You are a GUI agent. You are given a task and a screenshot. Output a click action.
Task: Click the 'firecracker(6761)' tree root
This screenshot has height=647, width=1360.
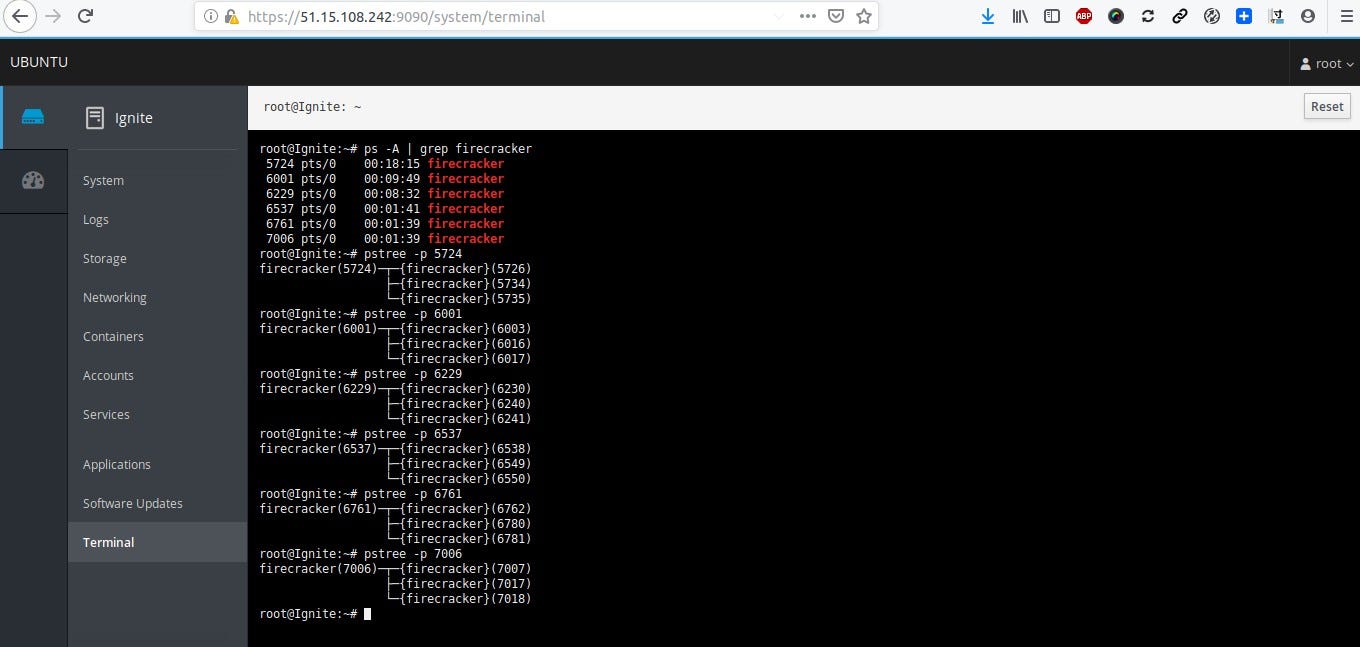pos(318,509)
